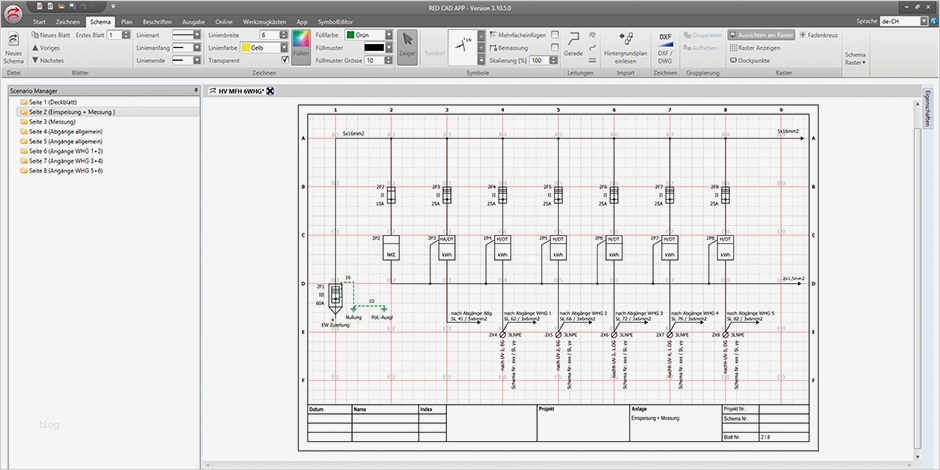Click the Füllen color fill tool

(301, 47)
